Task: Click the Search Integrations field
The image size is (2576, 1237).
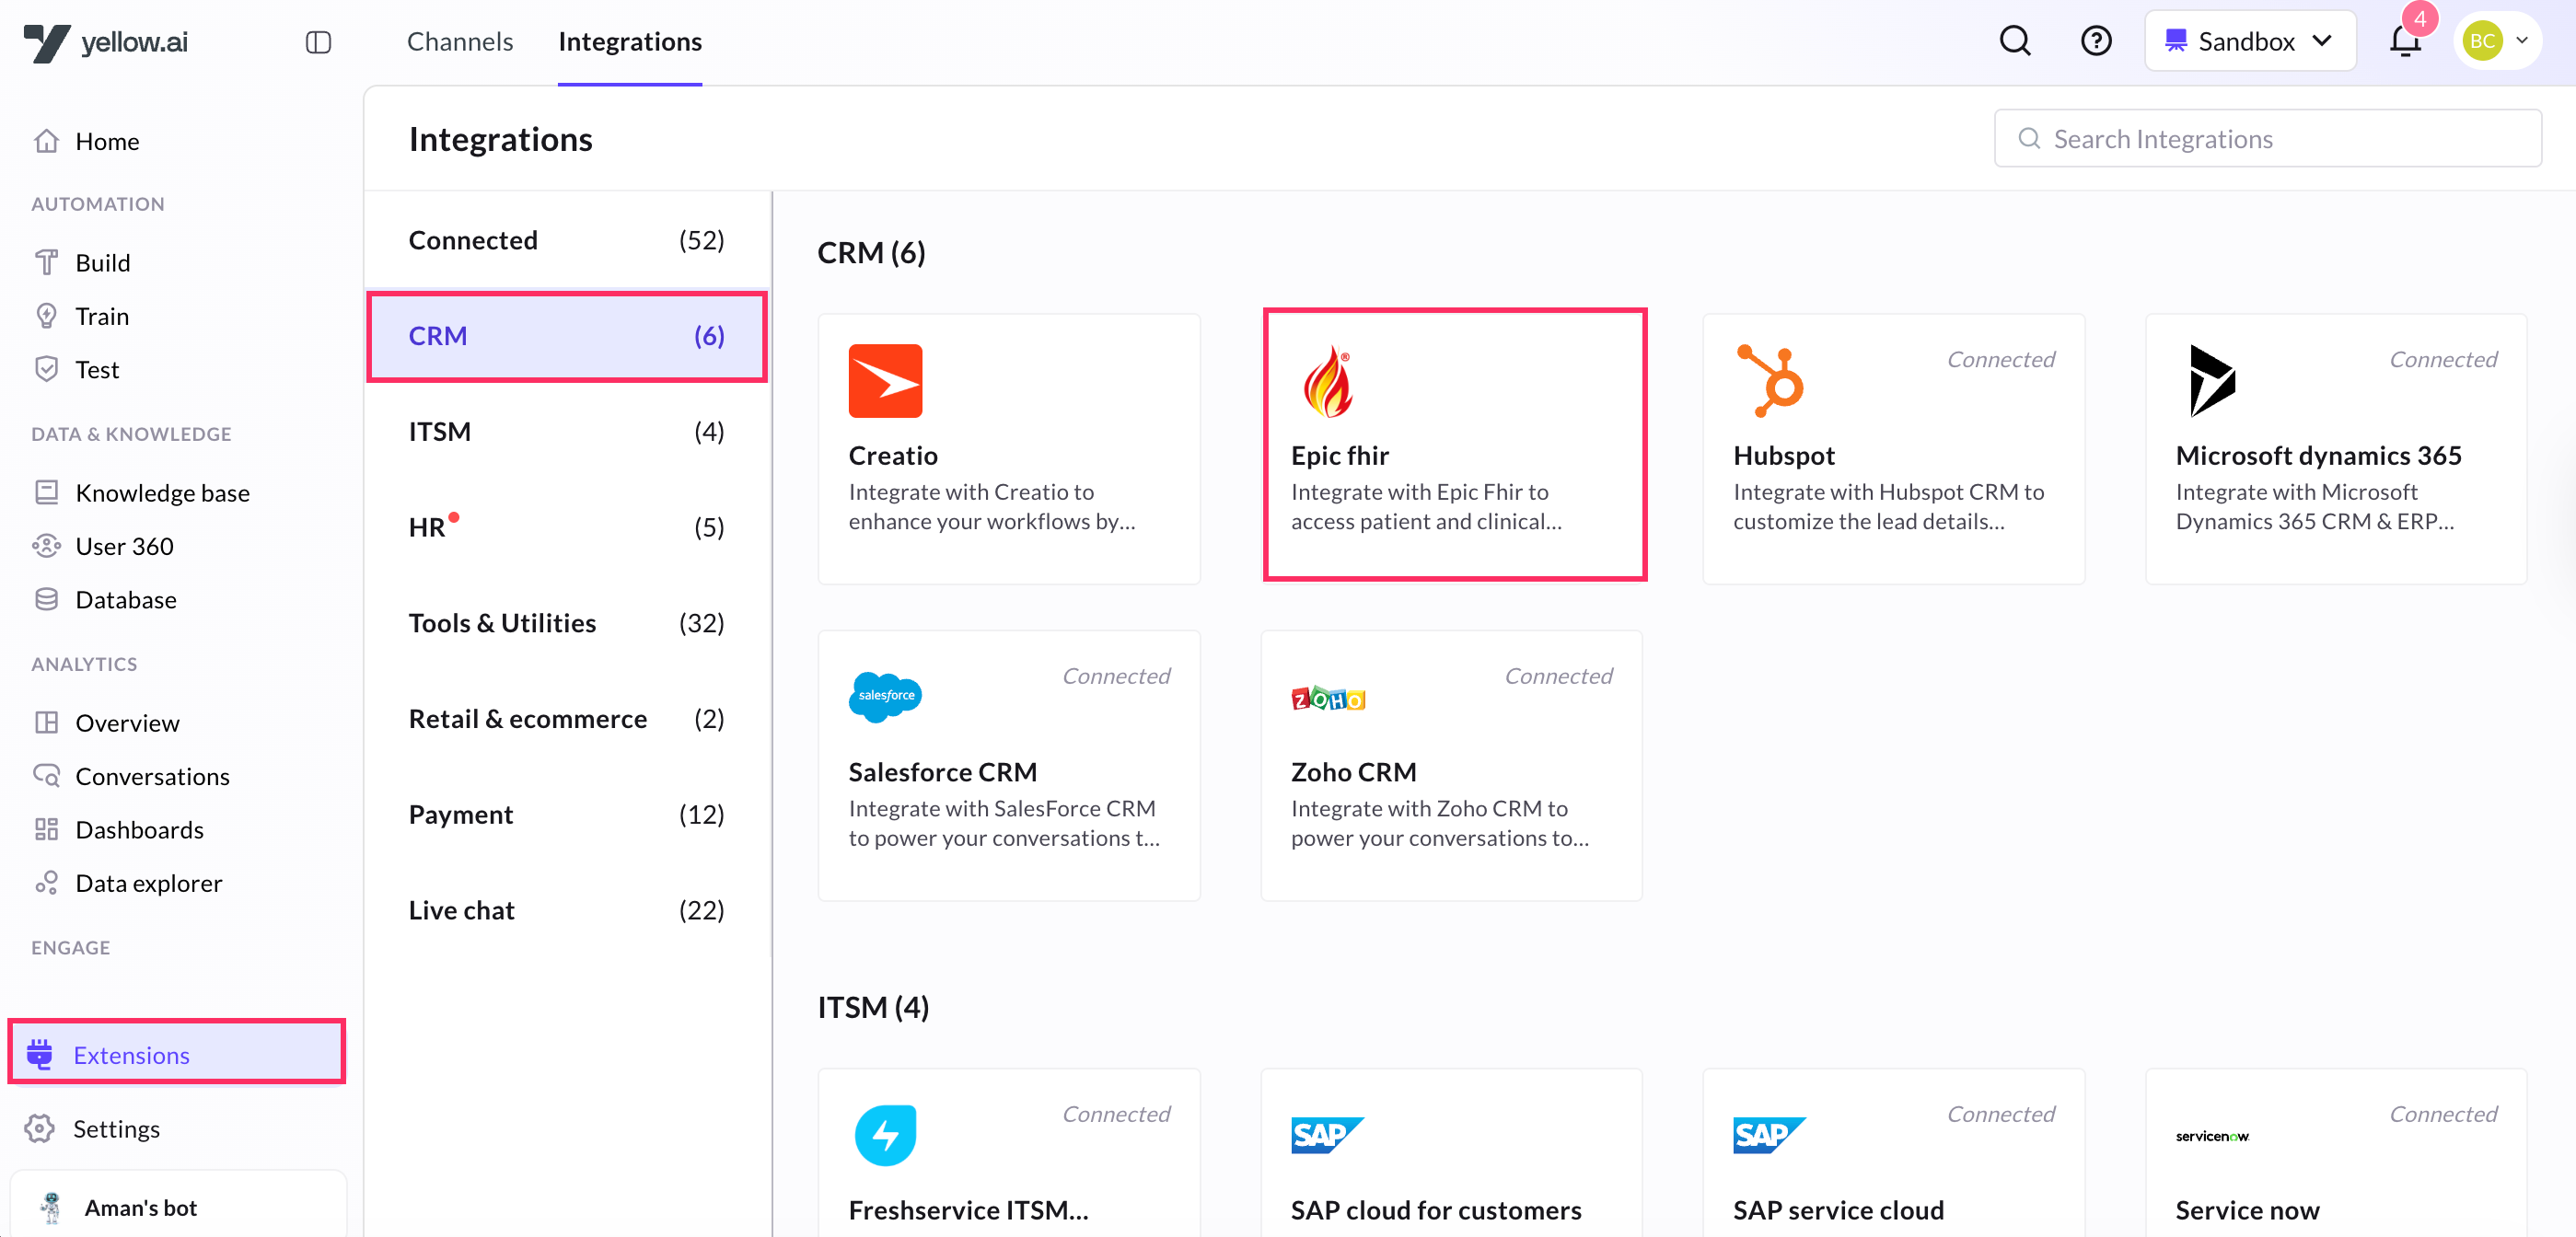Action: (x=2267, y=139)
